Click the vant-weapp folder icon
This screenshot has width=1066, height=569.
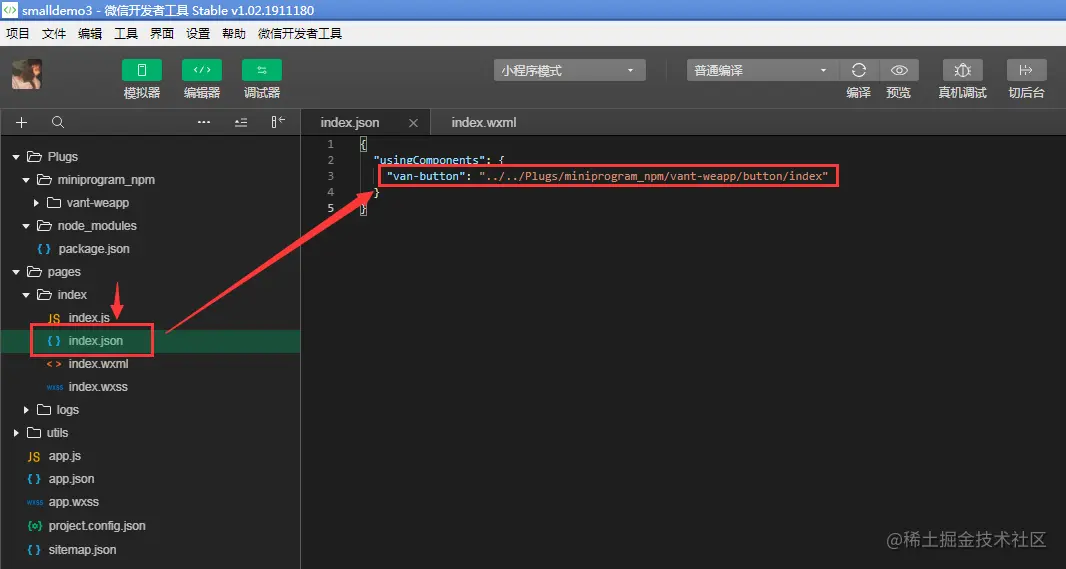click(54, 203)
